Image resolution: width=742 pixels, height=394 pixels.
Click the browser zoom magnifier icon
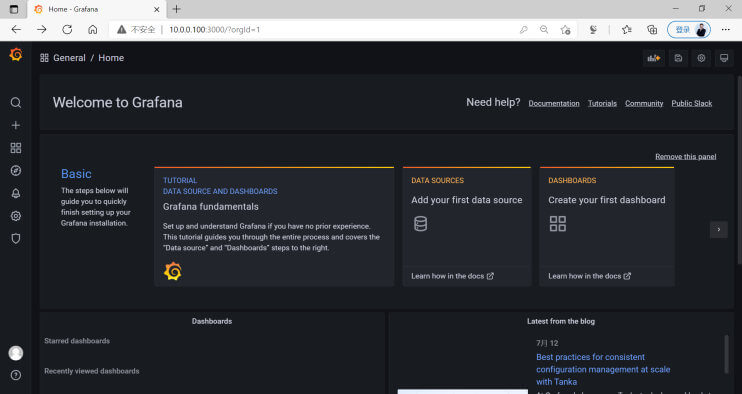click(x=544, y=30)
